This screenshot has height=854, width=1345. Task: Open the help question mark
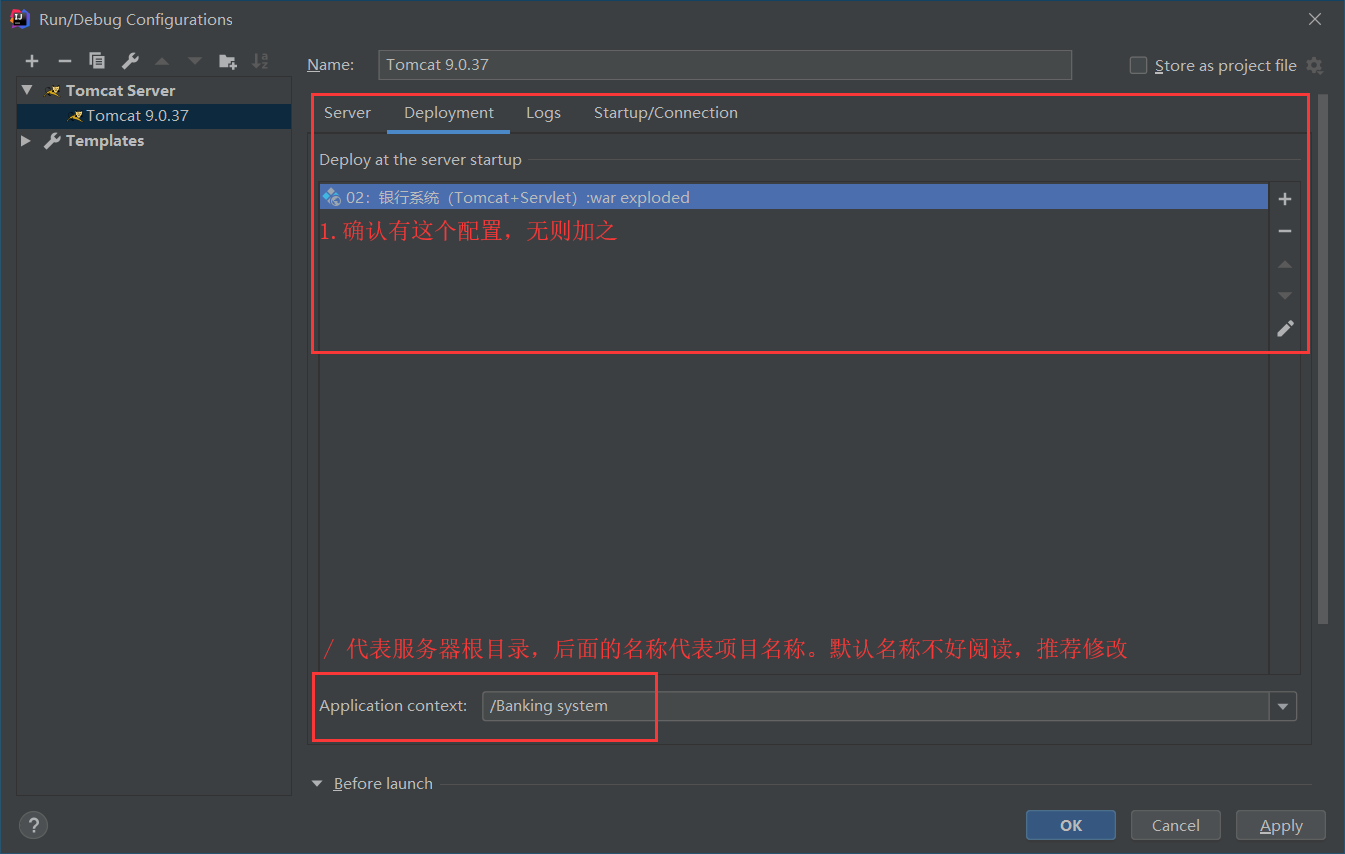pyautogui.click(x=34, y=825)
